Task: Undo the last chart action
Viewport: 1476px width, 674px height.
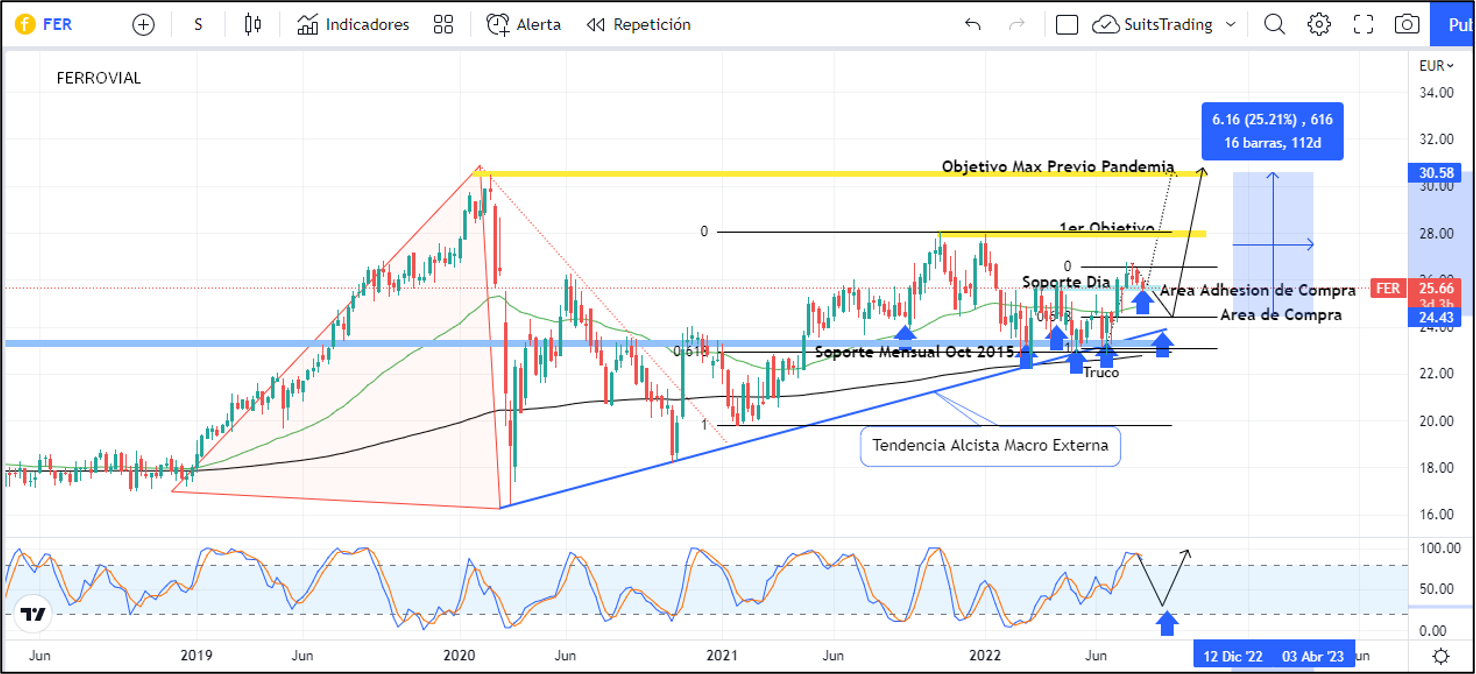Action: 972,25
